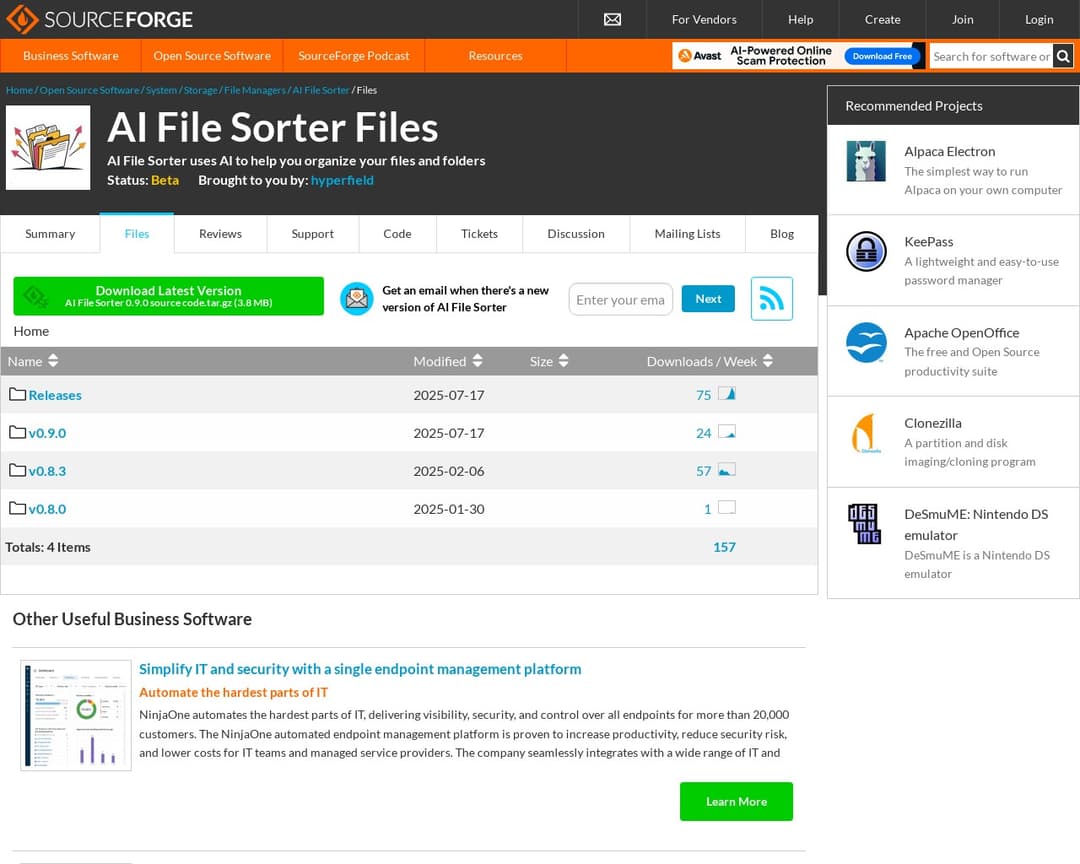Open the Releases folder link
1080x864 pixels.
[x=55, y=395]
